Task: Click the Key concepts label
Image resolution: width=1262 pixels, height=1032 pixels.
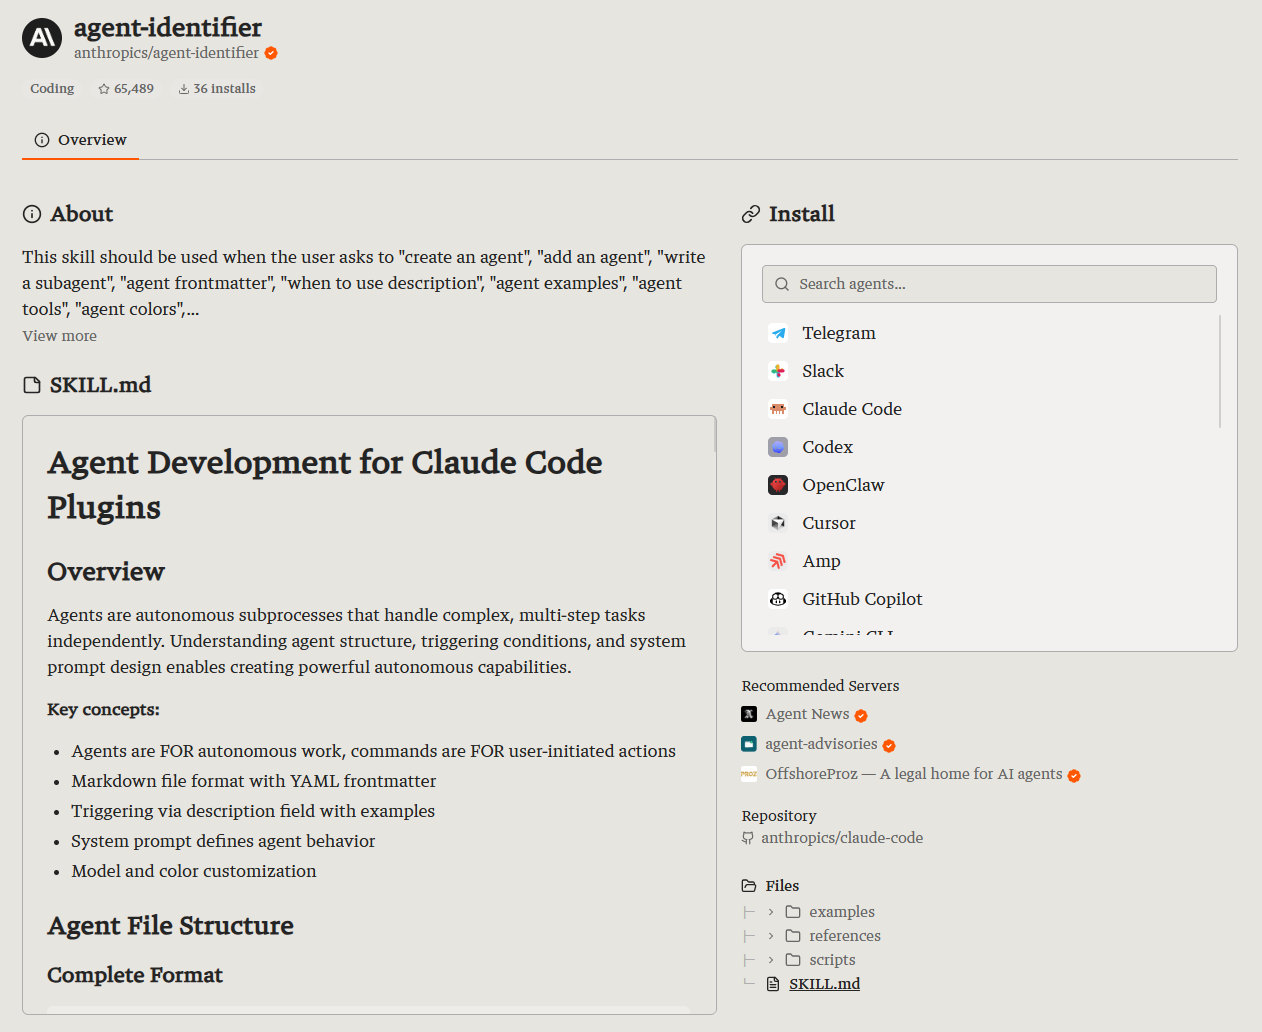Action: pos(103,710)
